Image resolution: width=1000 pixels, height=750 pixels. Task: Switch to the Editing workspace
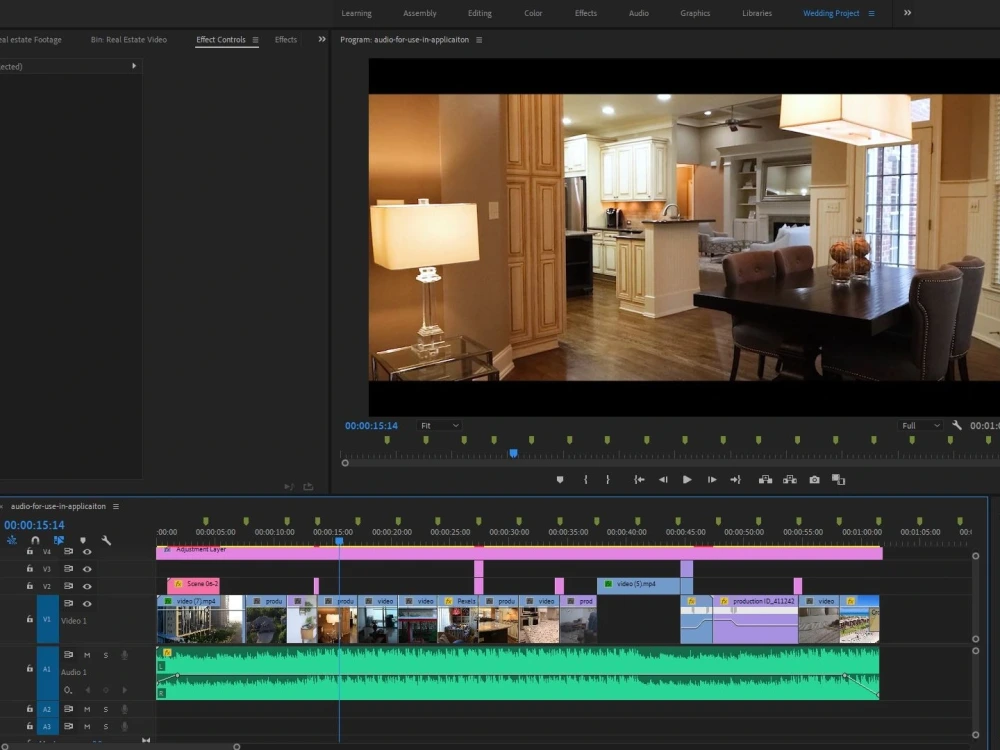pos(480,13)
